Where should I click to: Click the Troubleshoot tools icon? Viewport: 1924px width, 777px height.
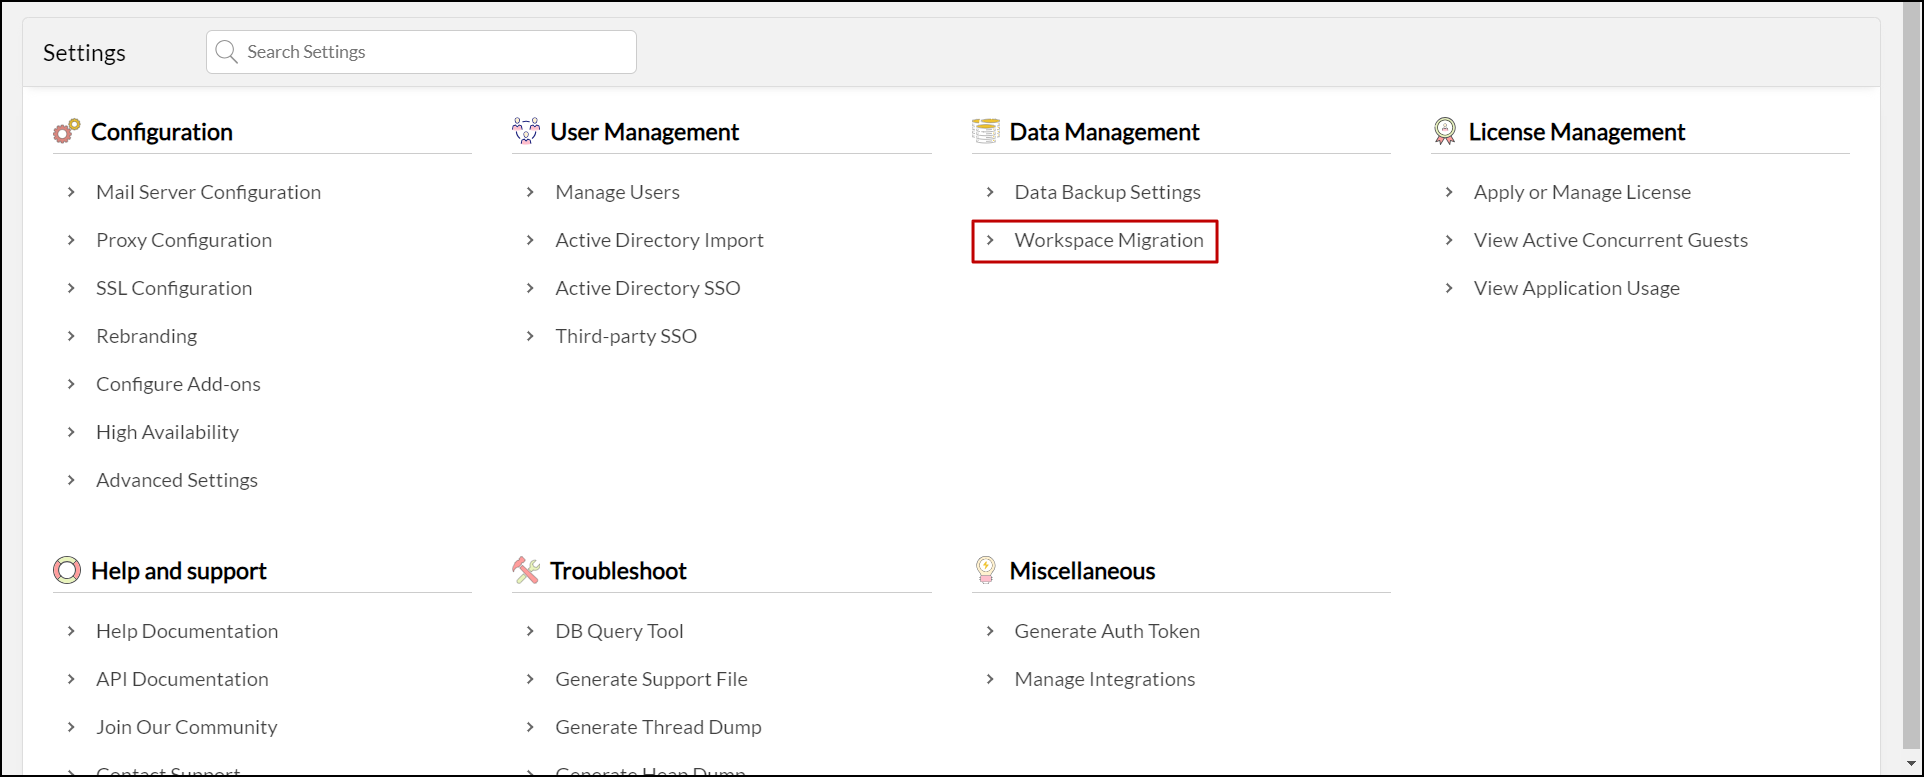526,570
